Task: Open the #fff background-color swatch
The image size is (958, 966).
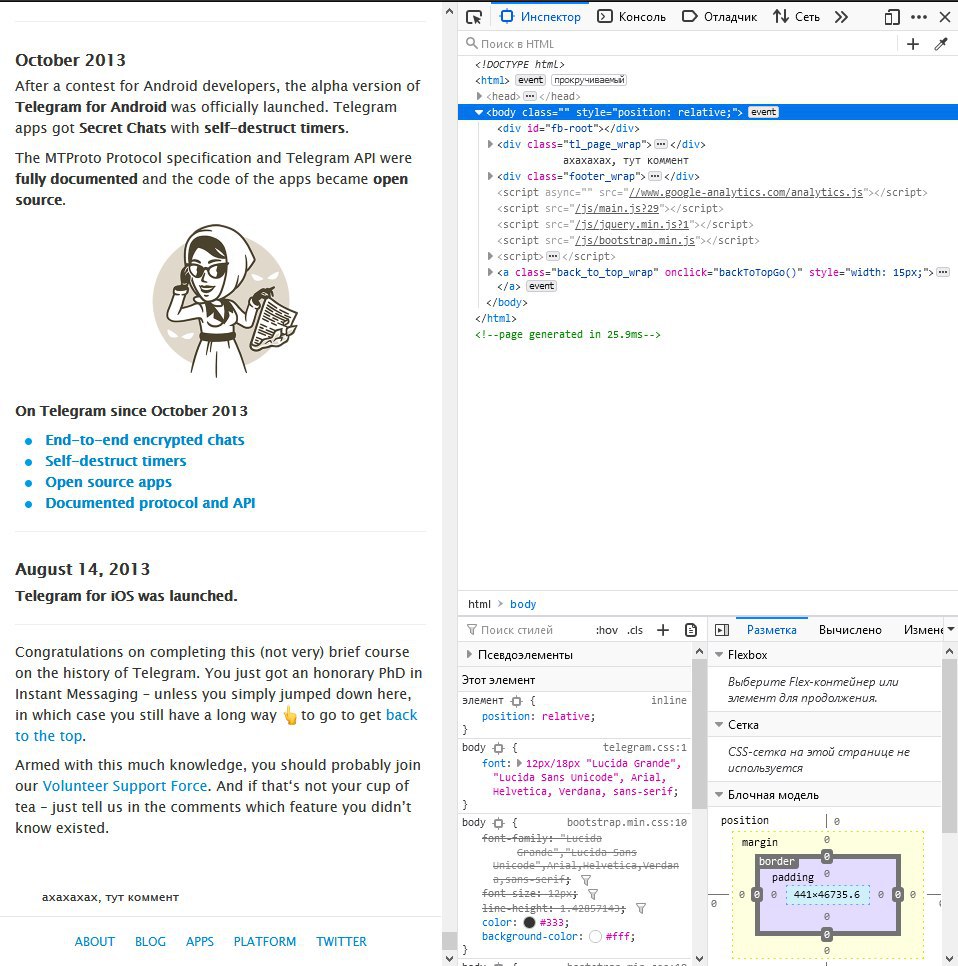Action: (595, 936)
